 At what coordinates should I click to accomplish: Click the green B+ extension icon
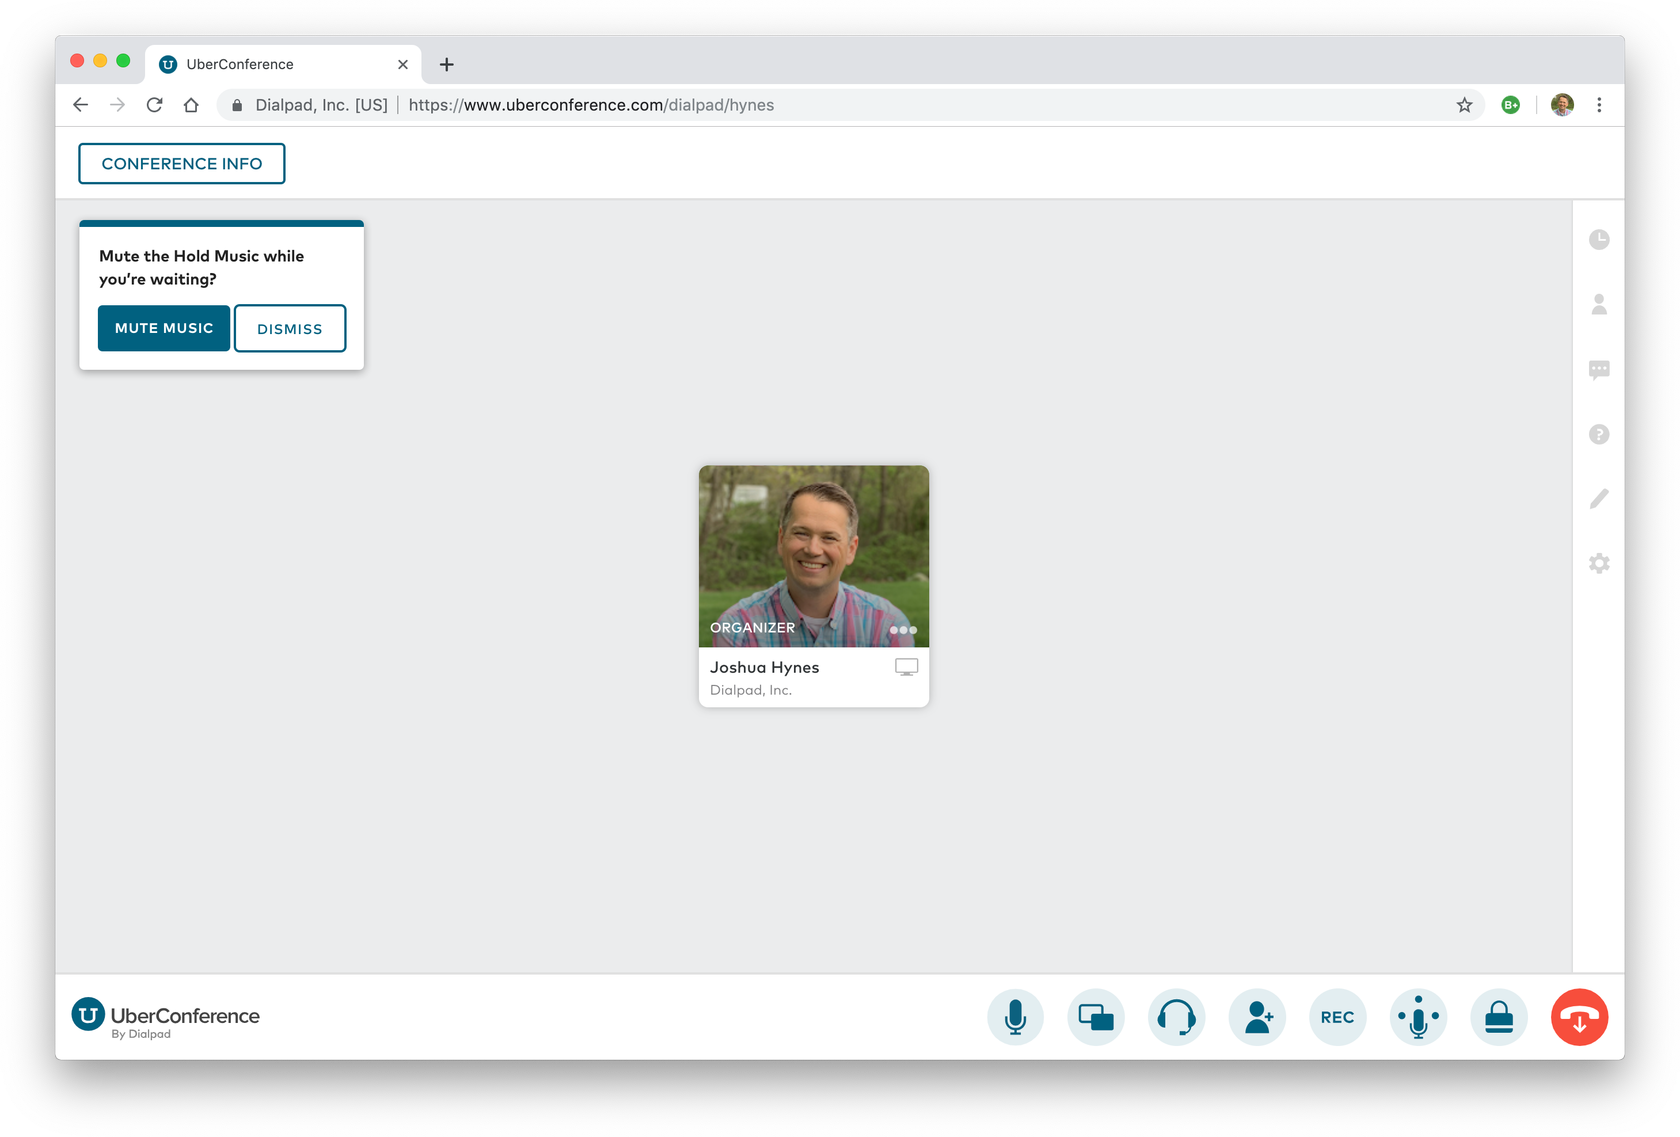[1511, 105]
